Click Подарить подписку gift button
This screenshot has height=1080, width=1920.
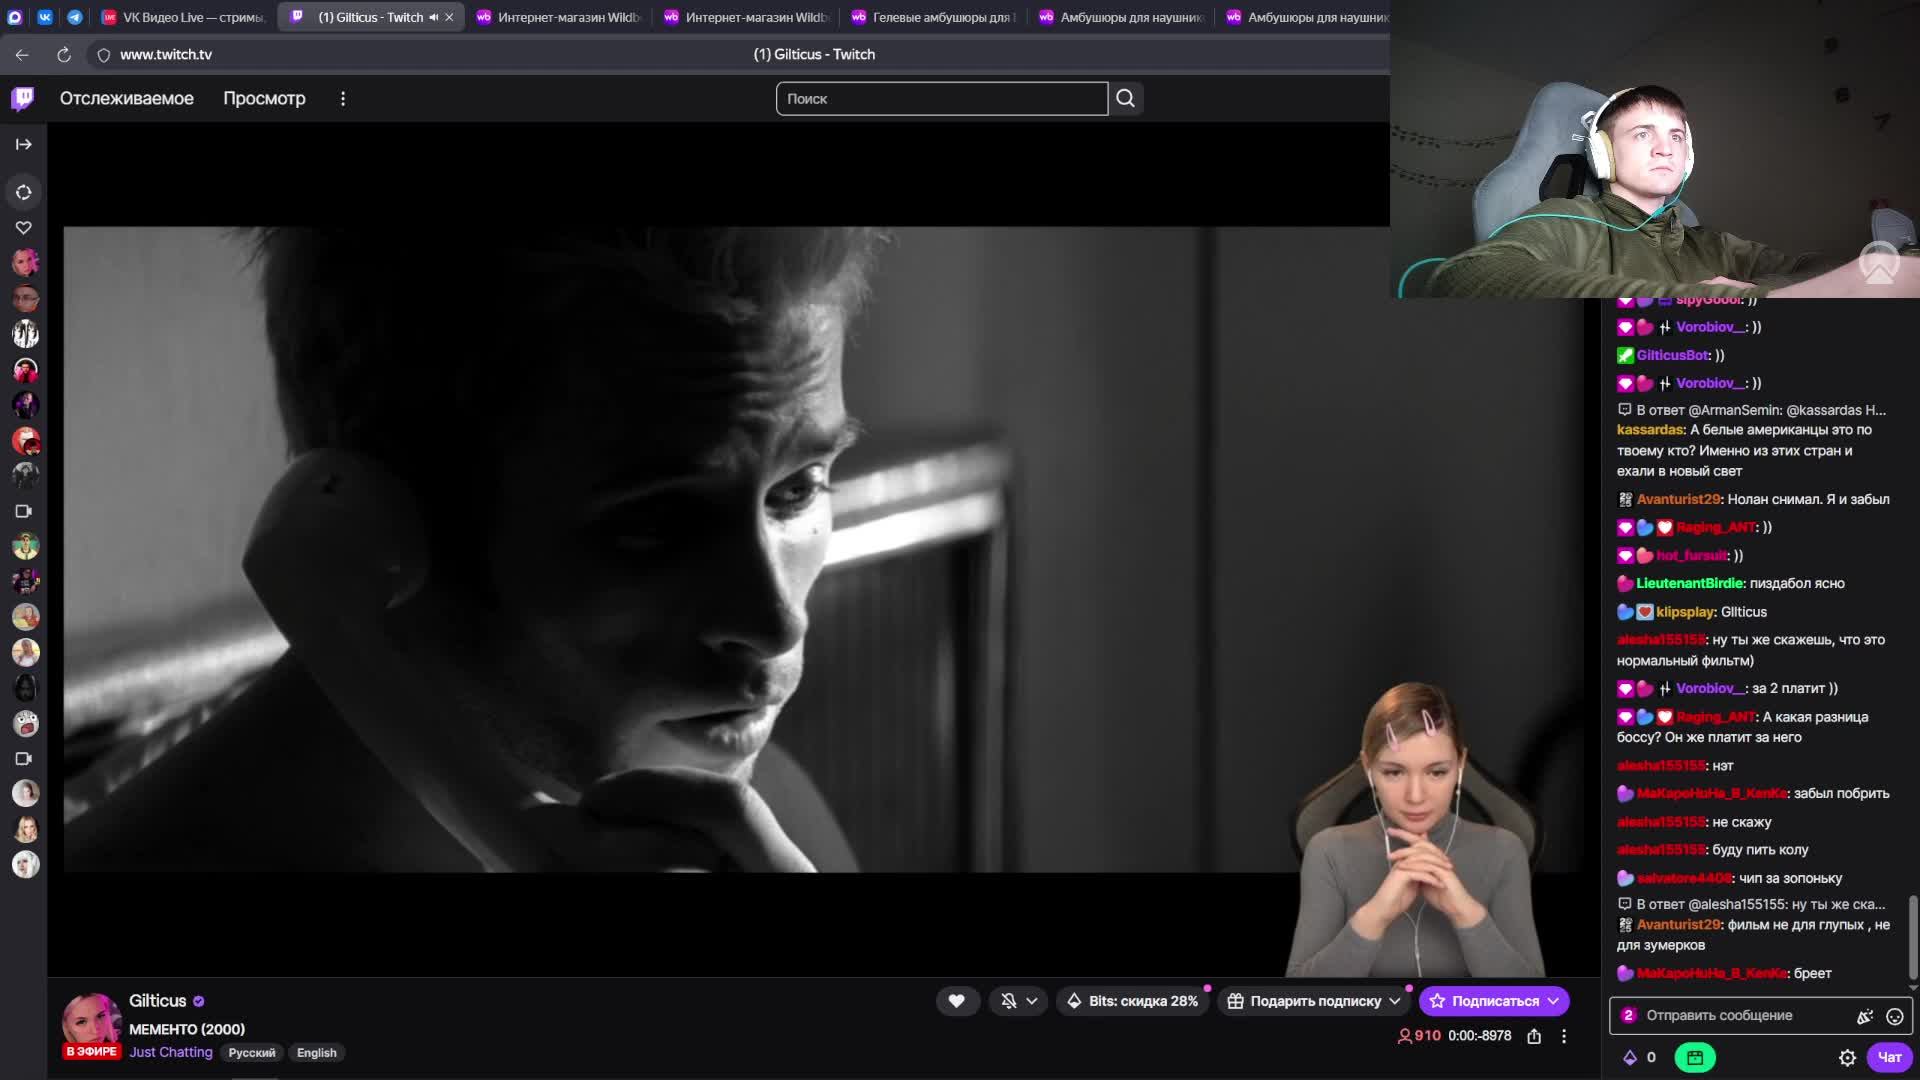(1314, 1001)
